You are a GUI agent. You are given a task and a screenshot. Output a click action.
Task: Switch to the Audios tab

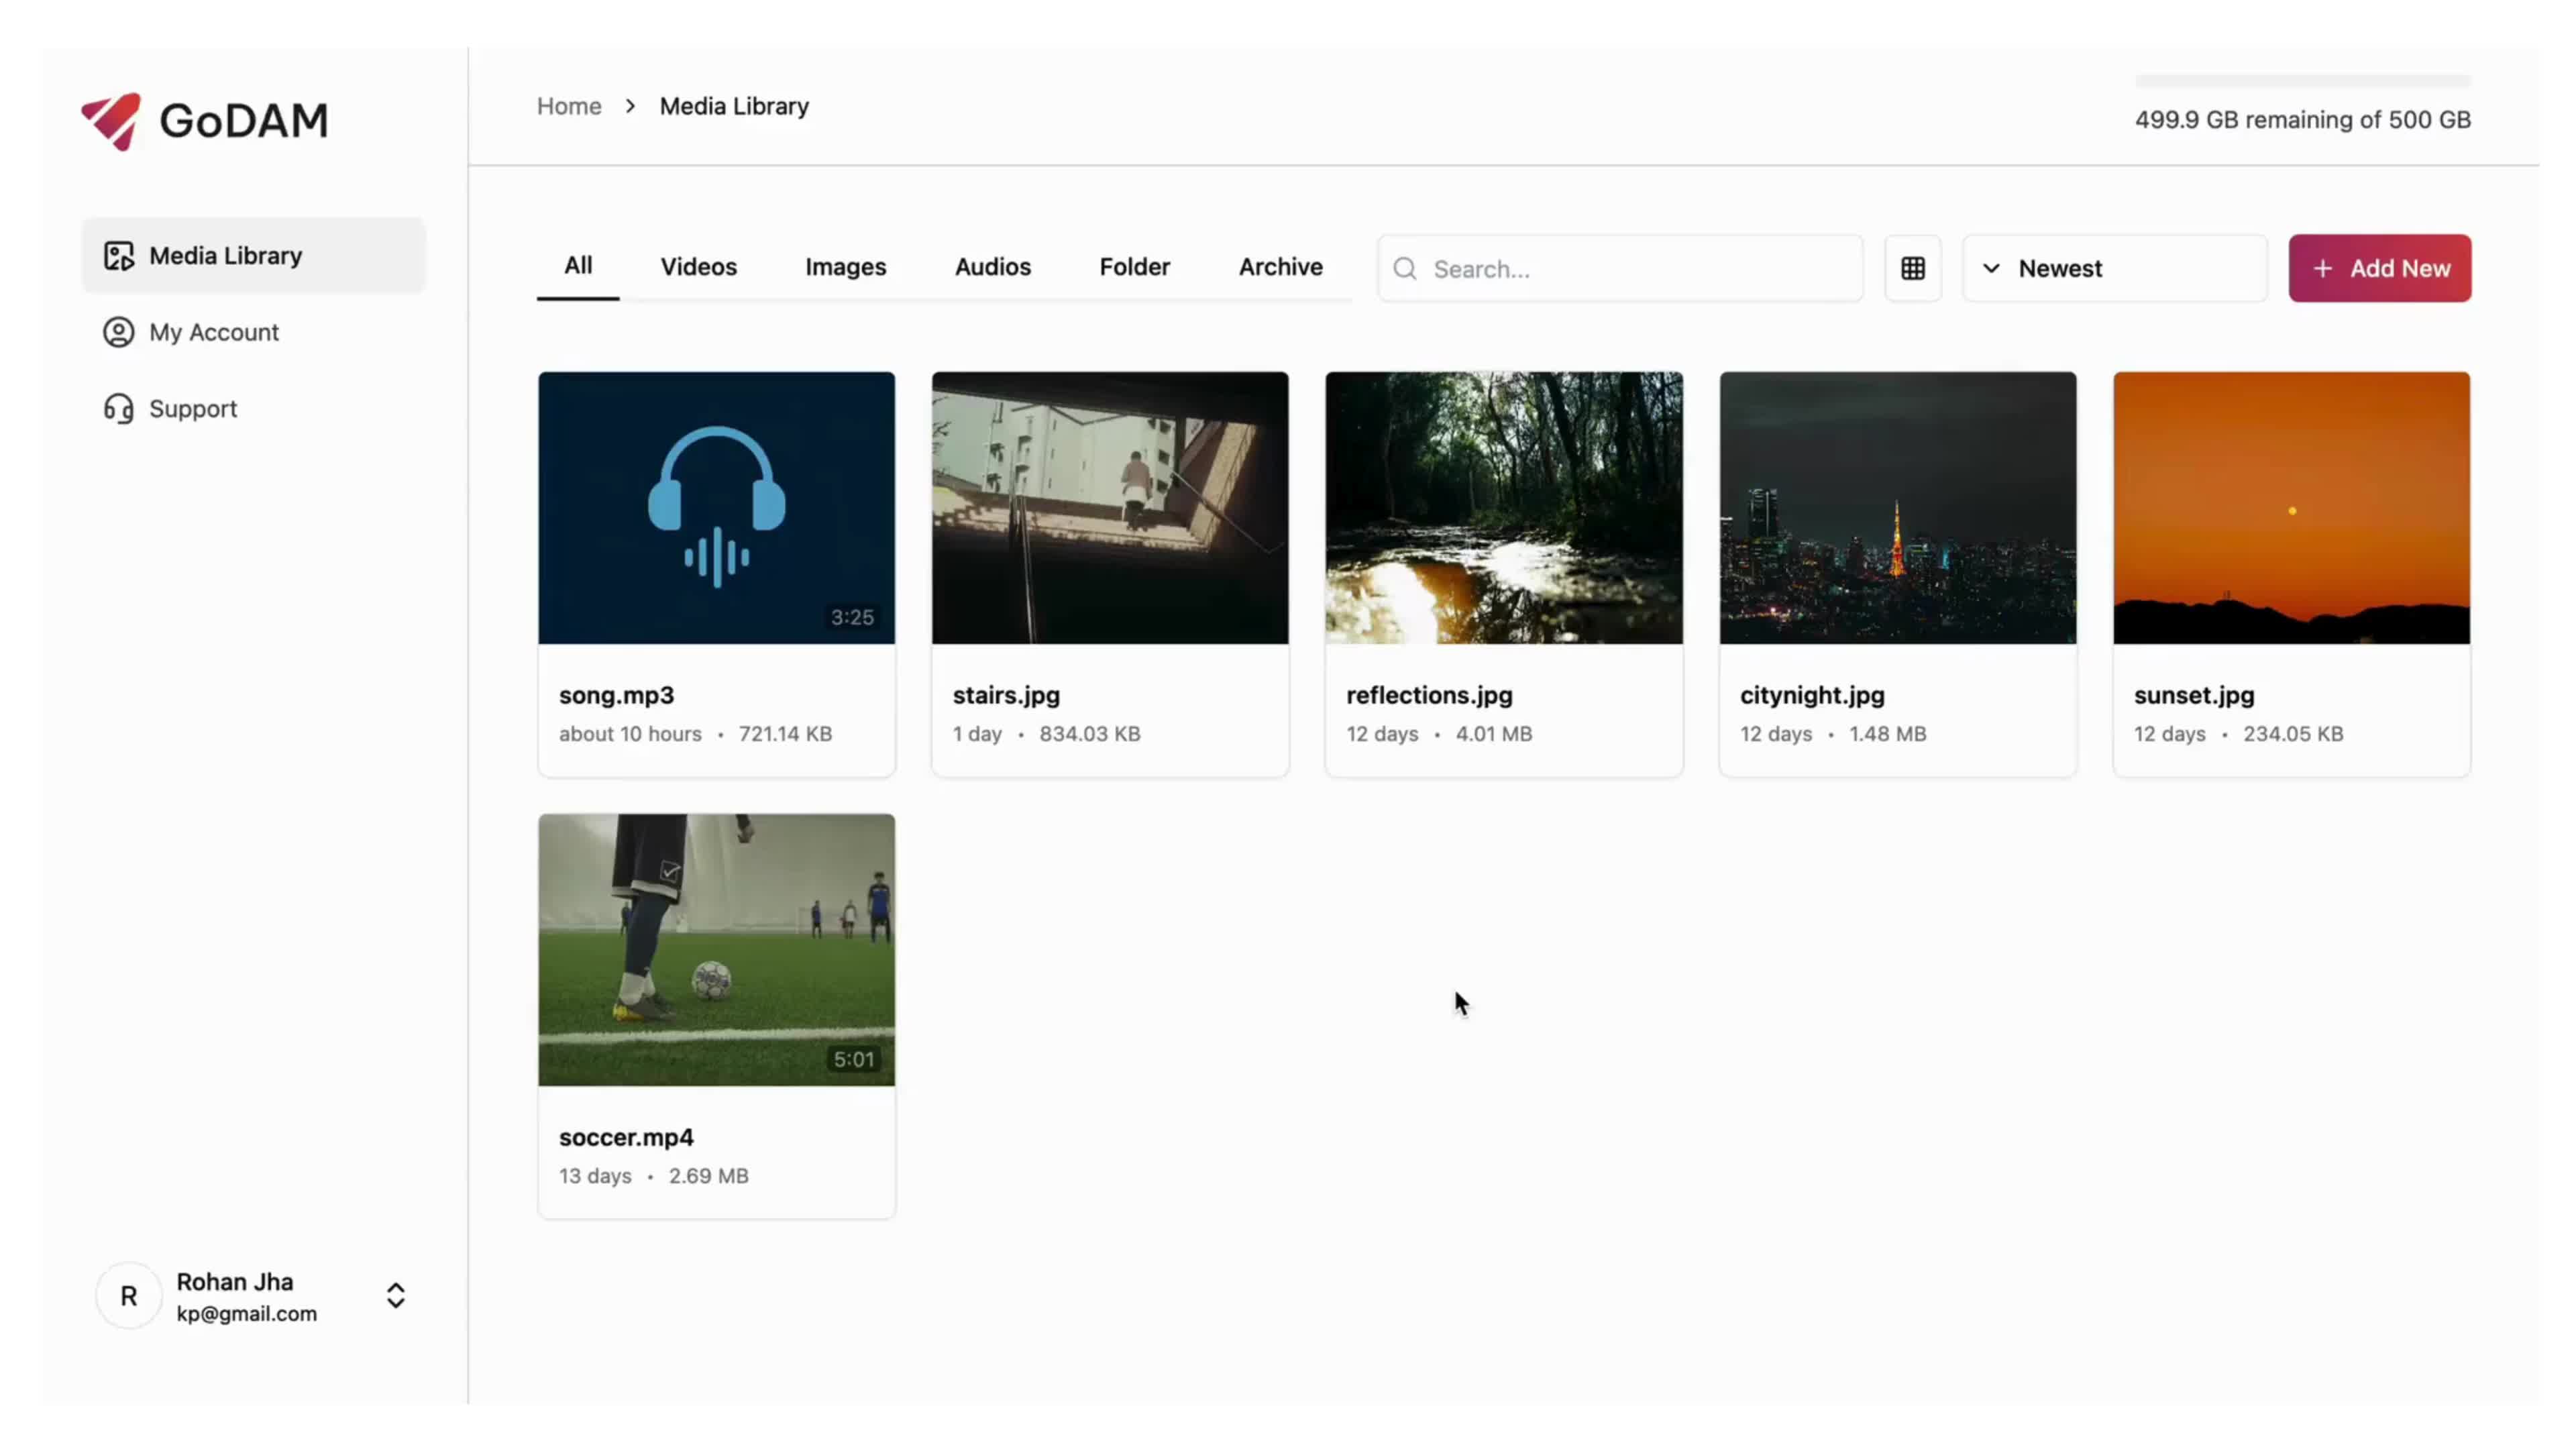click(992, 267)
